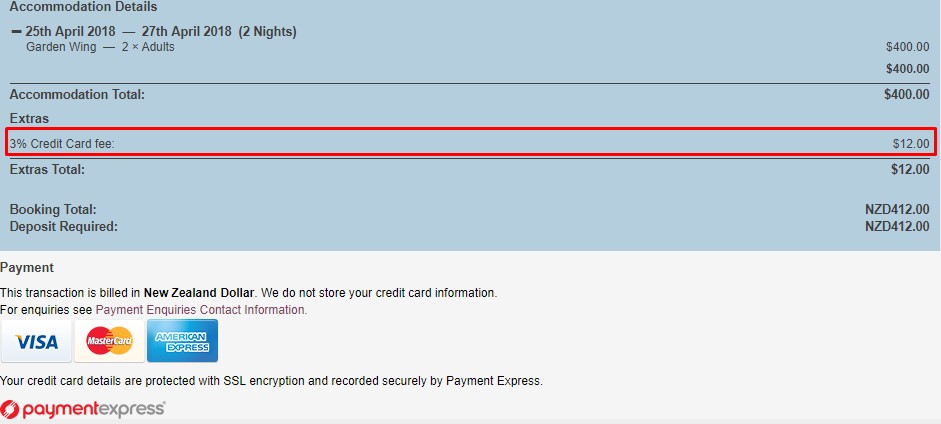
Task: Click the Payment Express logo
Action: (83, 409)
